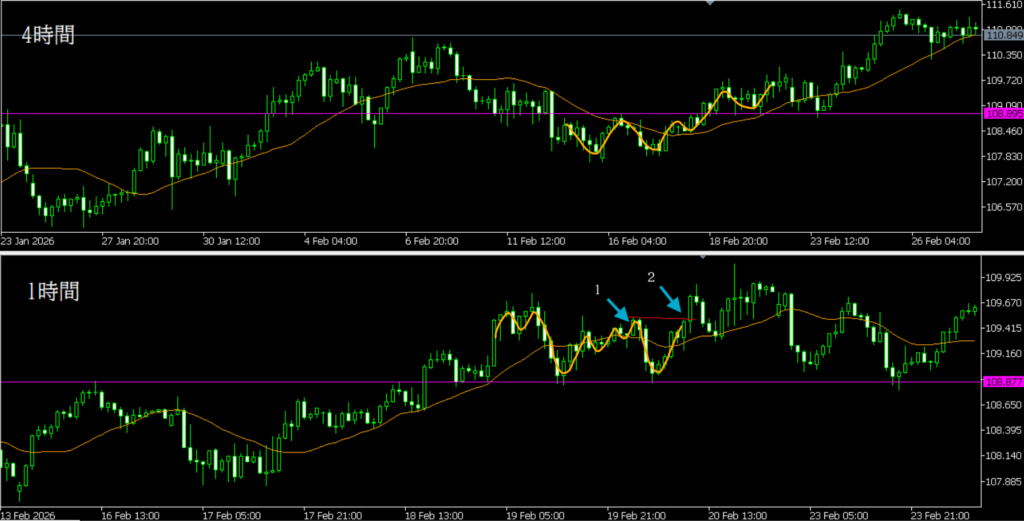Select the 1時間 chart title label
The image size is (1024, 521).
coord(52,292)
